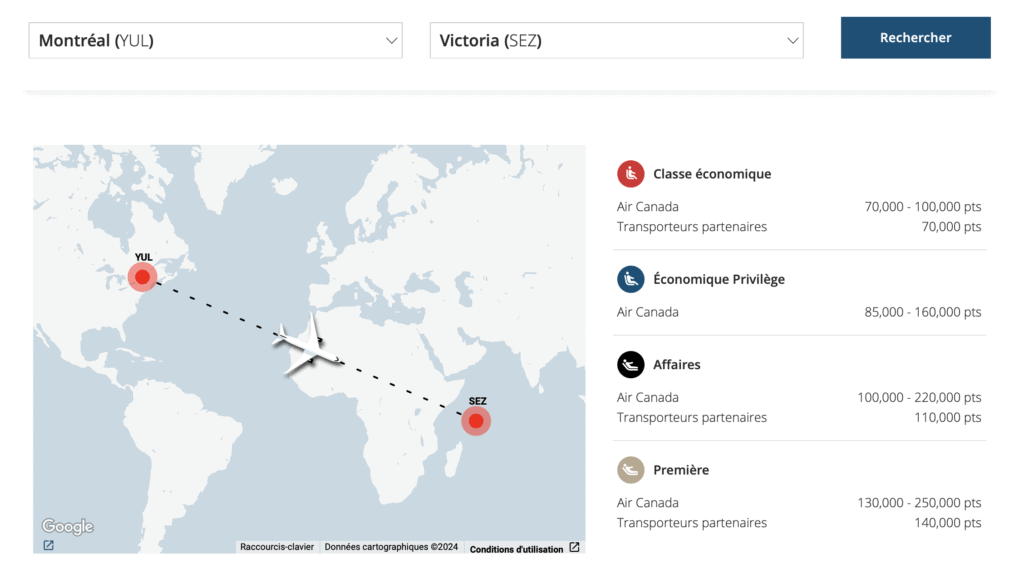Click the Raccourcis-clavier map button
Screen dimensions: 1024x569
pos(277,547)
